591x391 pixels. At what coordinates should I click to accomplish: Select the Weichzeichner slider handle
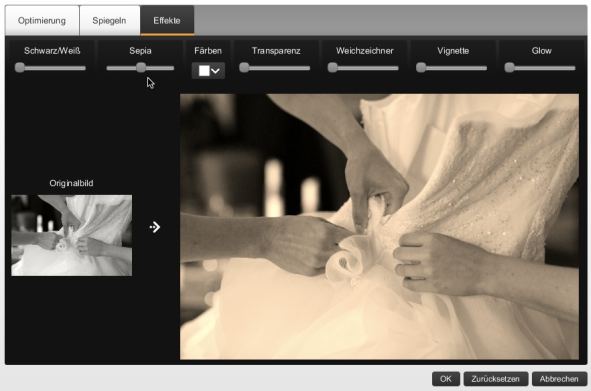coord(332,67)
